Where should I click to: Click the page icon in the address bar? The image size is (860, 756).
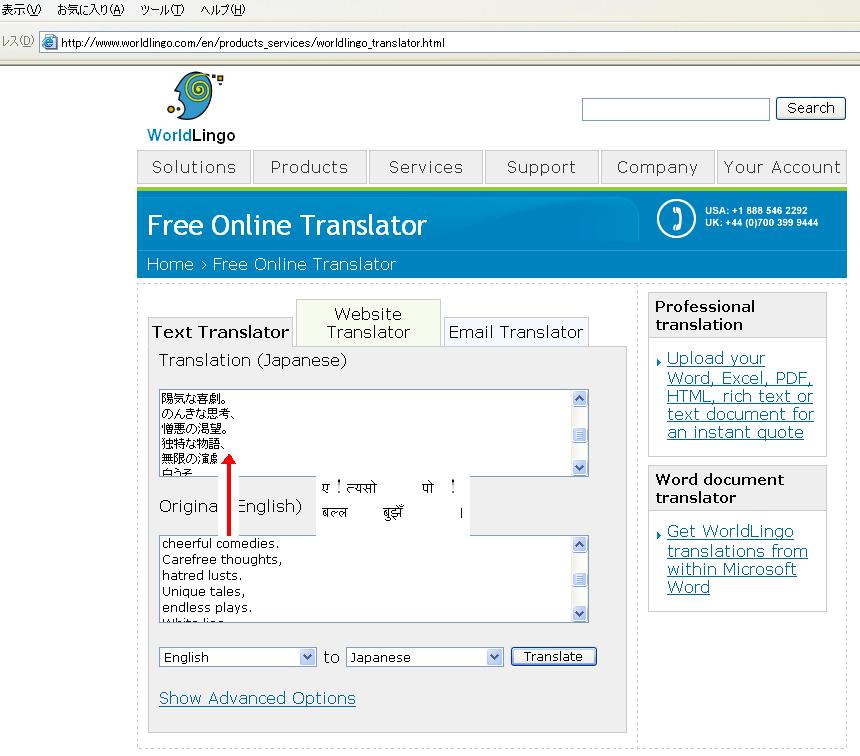(48, 43)
